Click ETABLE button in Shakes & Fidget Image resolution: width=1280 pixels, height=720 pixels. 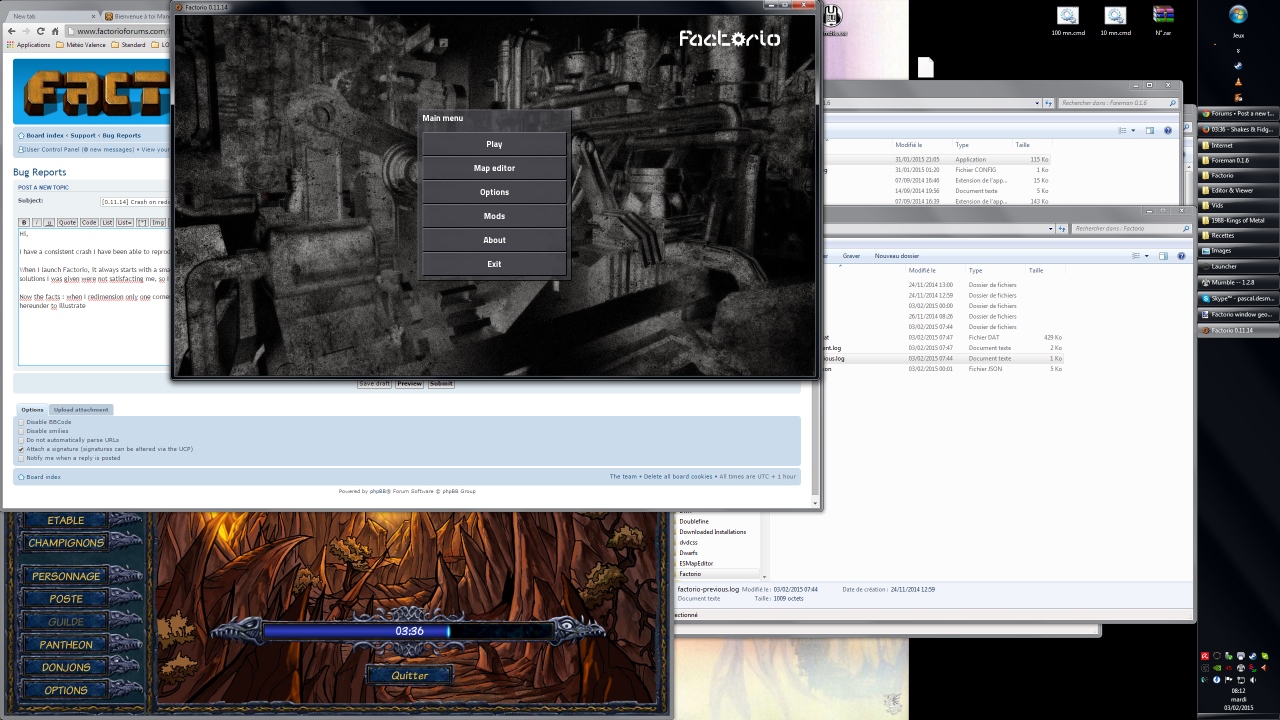click(66, 521)
